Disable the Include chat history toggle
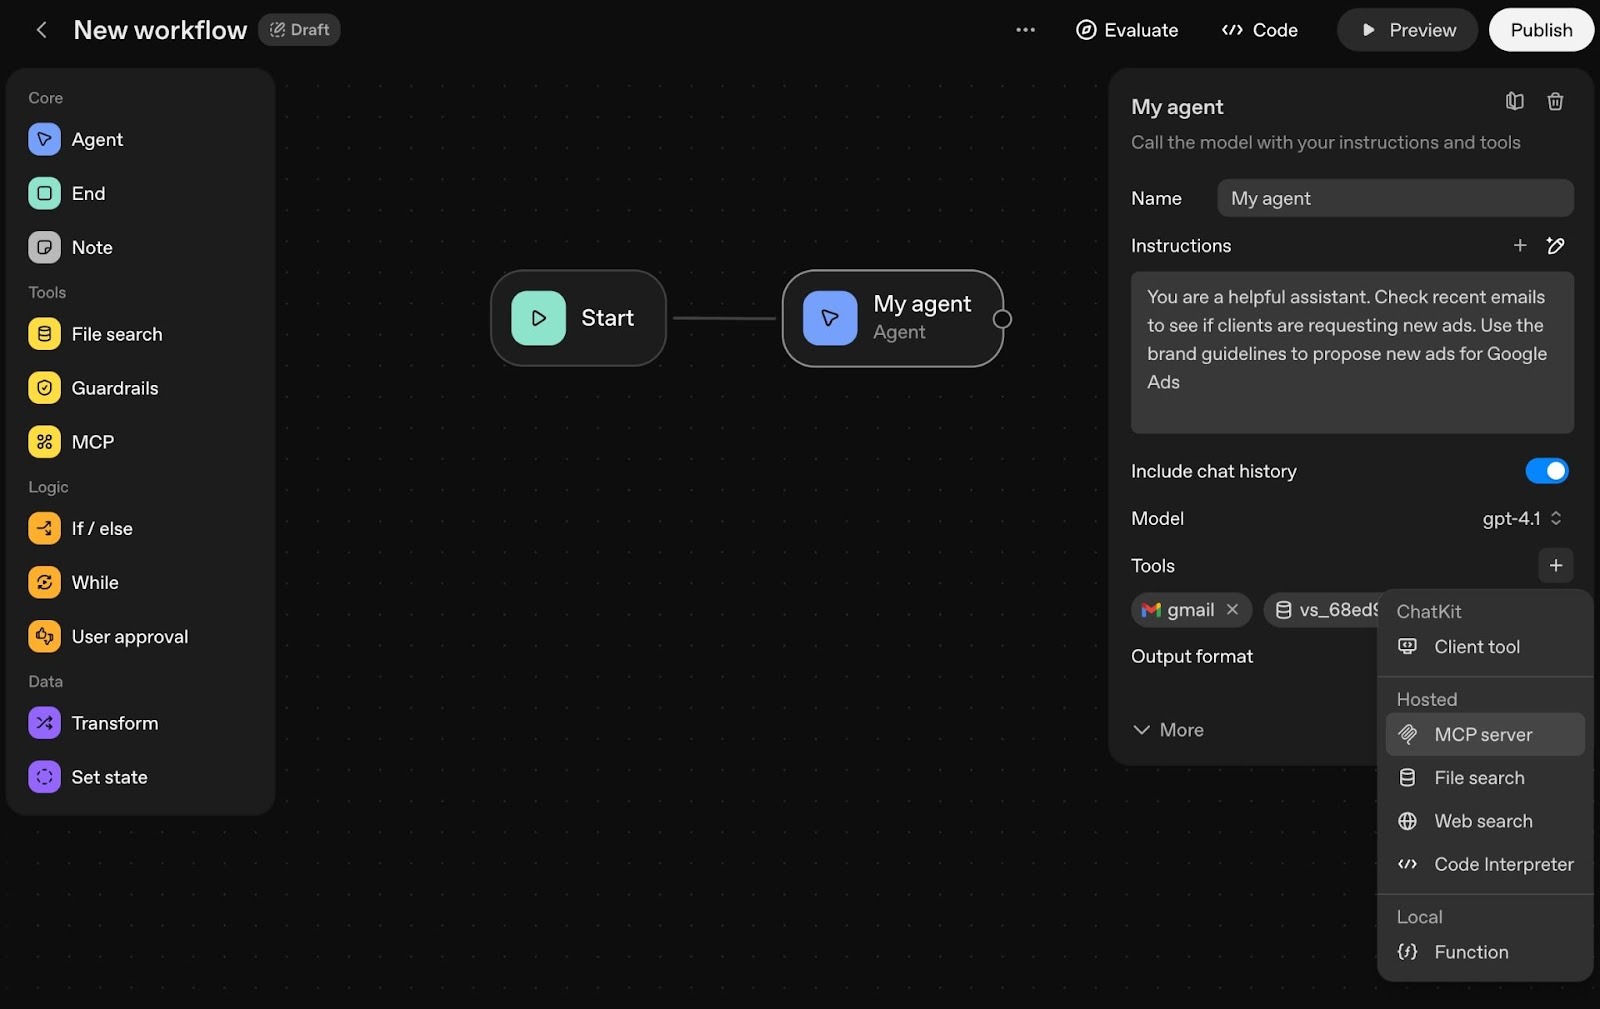Viewport: 1600px width, 1009px height. pyautogui.click(x=1547, y=470)
